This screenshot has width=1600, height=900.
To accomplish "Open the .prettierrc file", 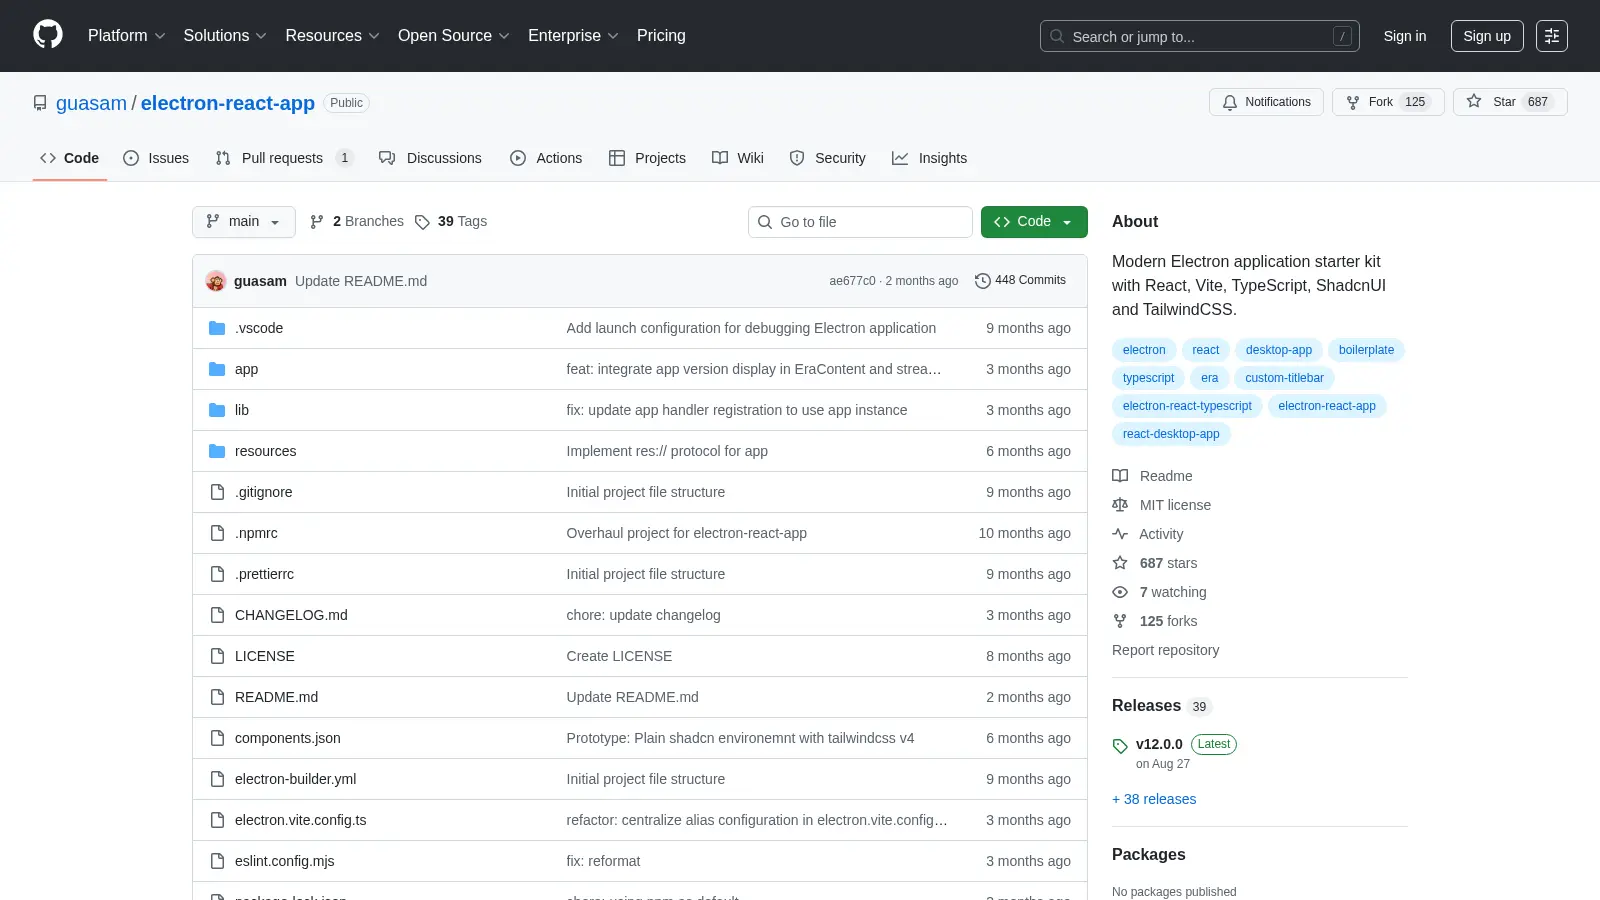I will click(x=264, y=574).
